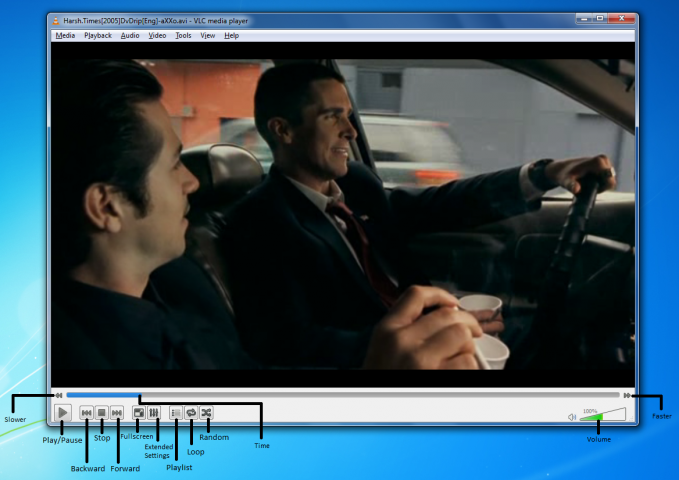Enable Random shuffle playback
The image size is (679, 480).
[207, 413]
